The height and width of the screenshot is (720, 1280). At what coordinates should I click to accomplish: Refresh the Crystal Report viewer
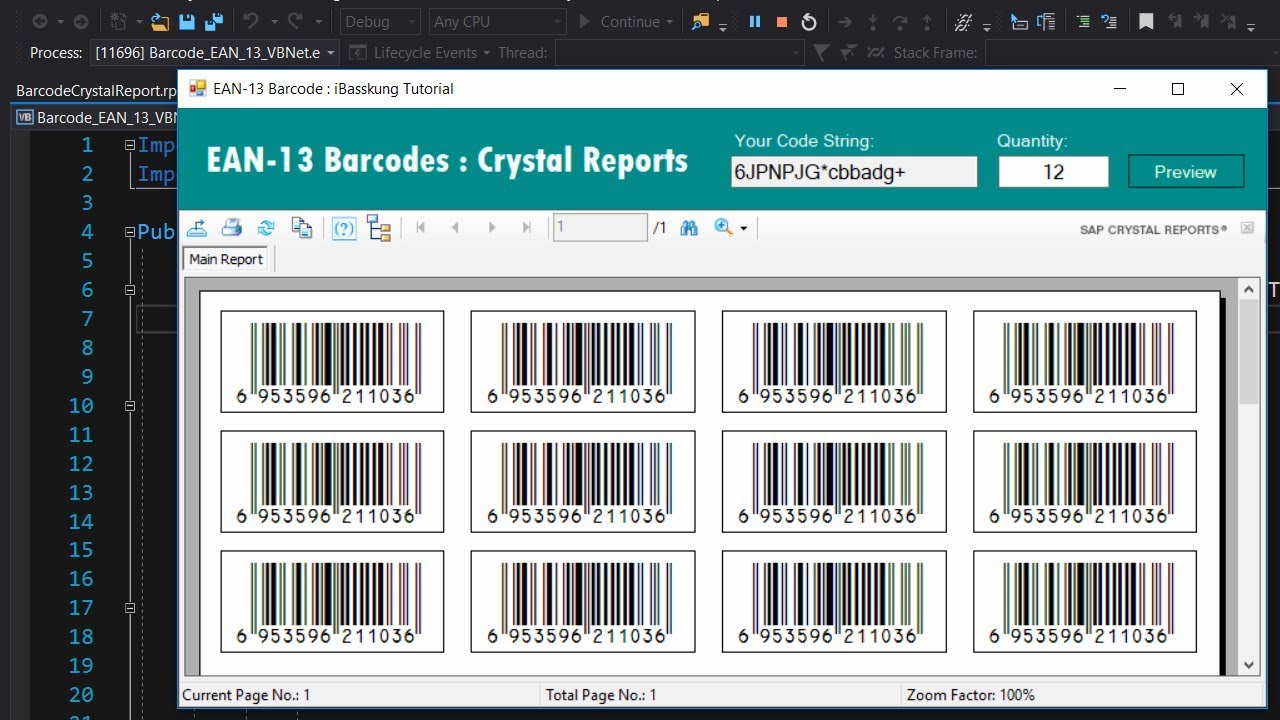coord(266,228)
